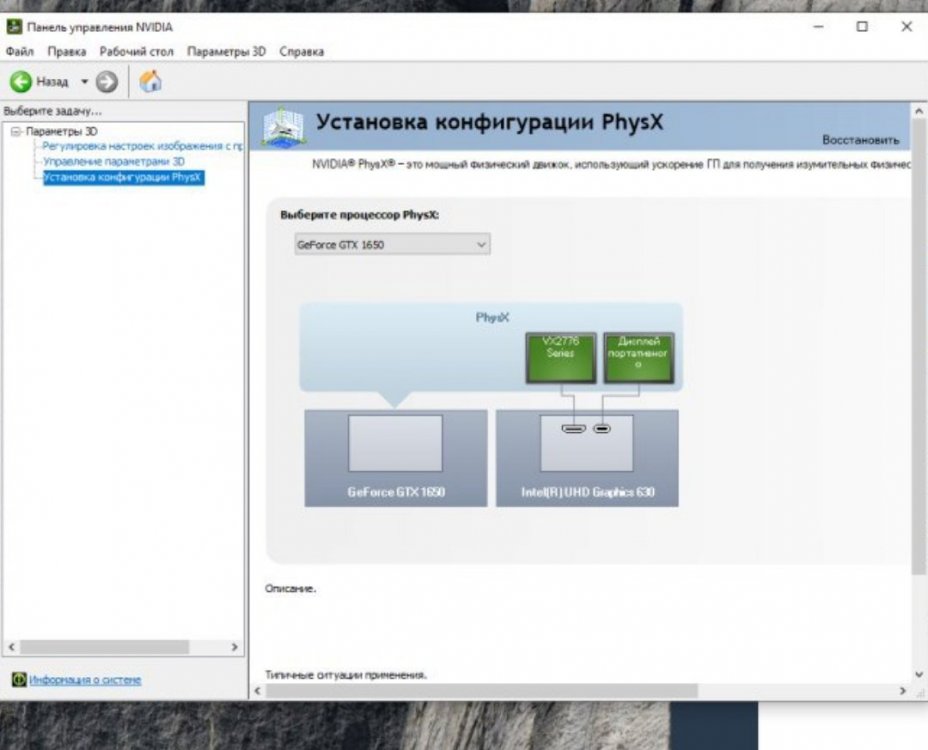Select the VX2776 Series display icon
928x750 pixels.
coord(560,358)
